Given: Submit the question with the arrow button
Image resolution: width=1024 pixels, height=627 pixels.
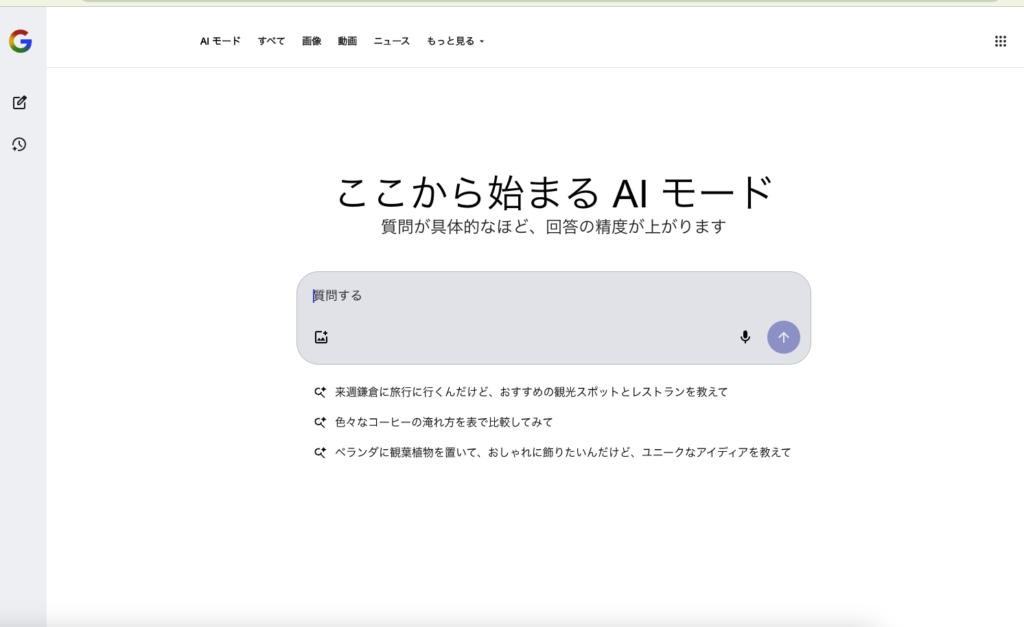Looking at the screenshot, I should coord(783,337).
